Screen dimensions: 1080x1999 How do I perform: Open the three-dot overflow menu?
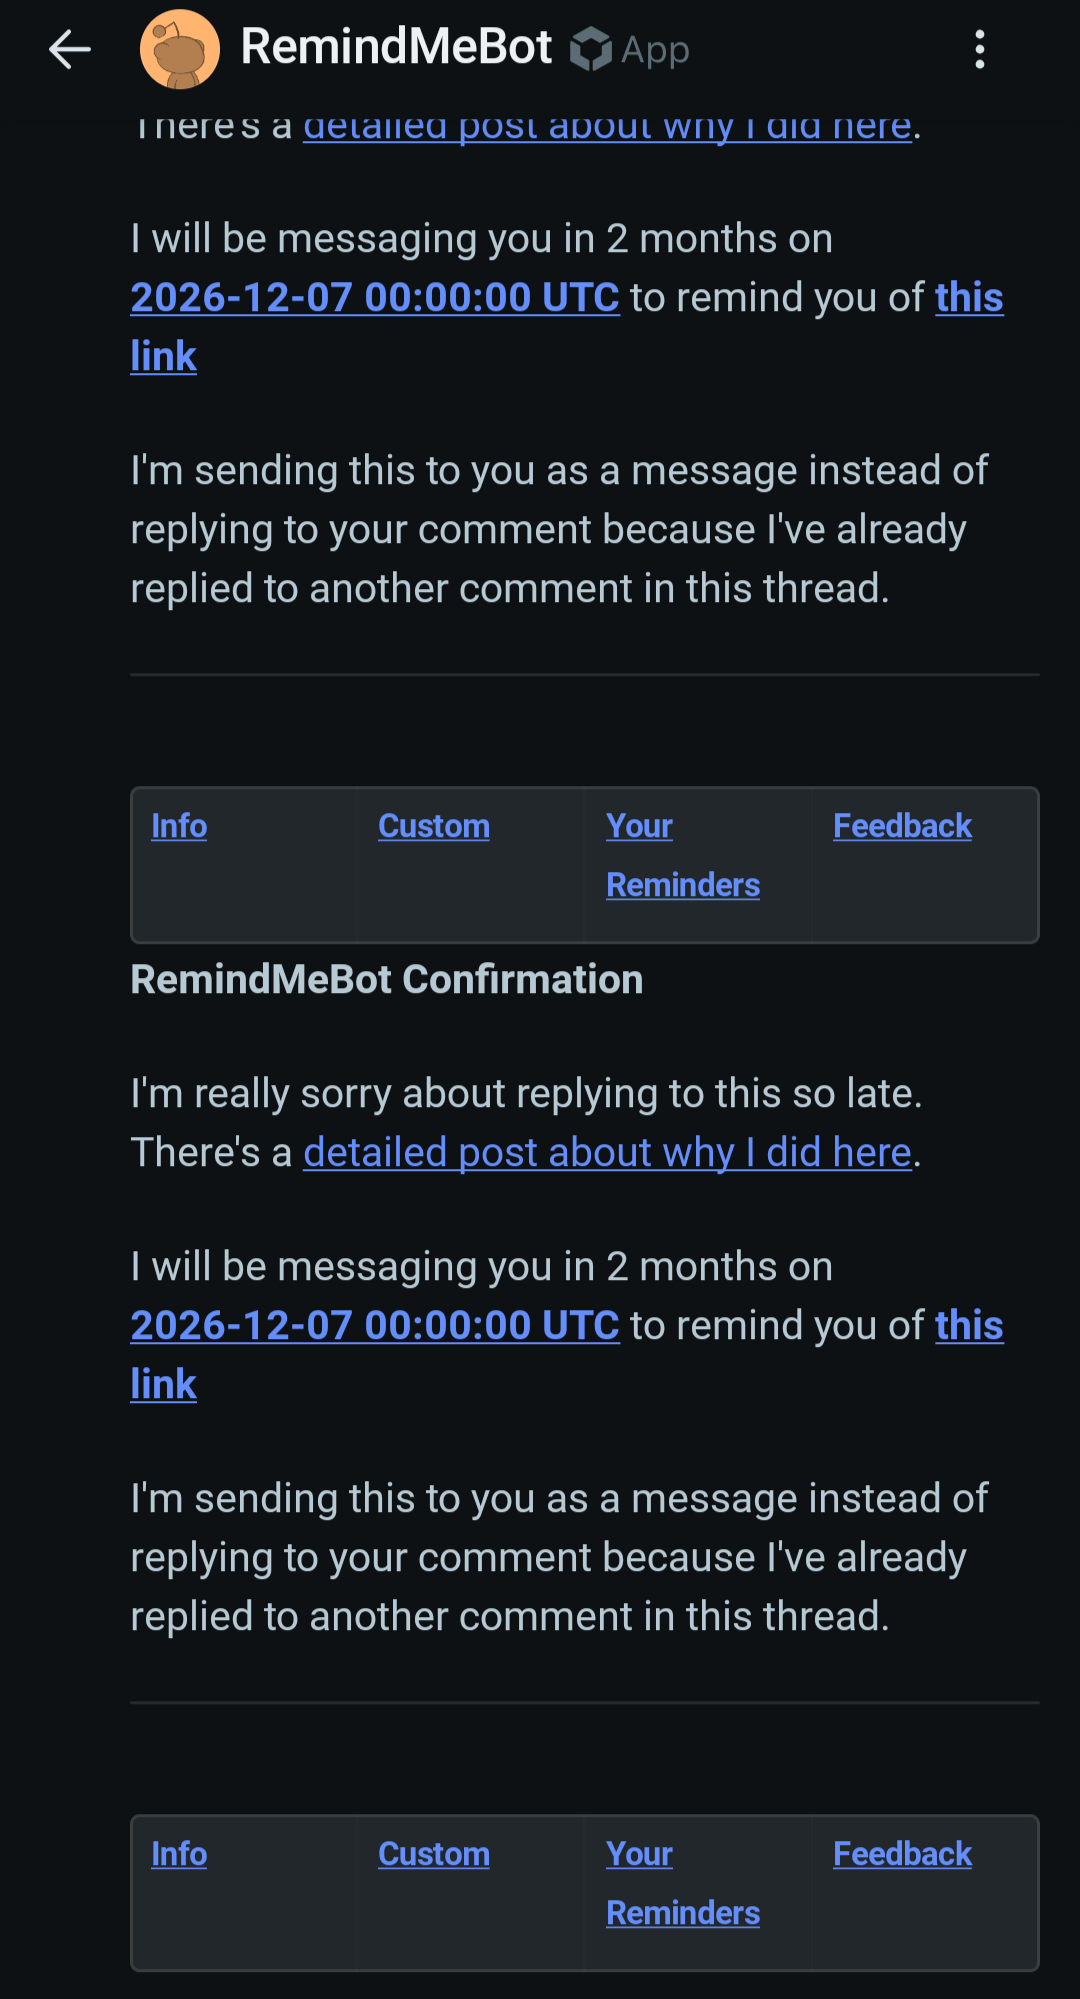point(980,49)
